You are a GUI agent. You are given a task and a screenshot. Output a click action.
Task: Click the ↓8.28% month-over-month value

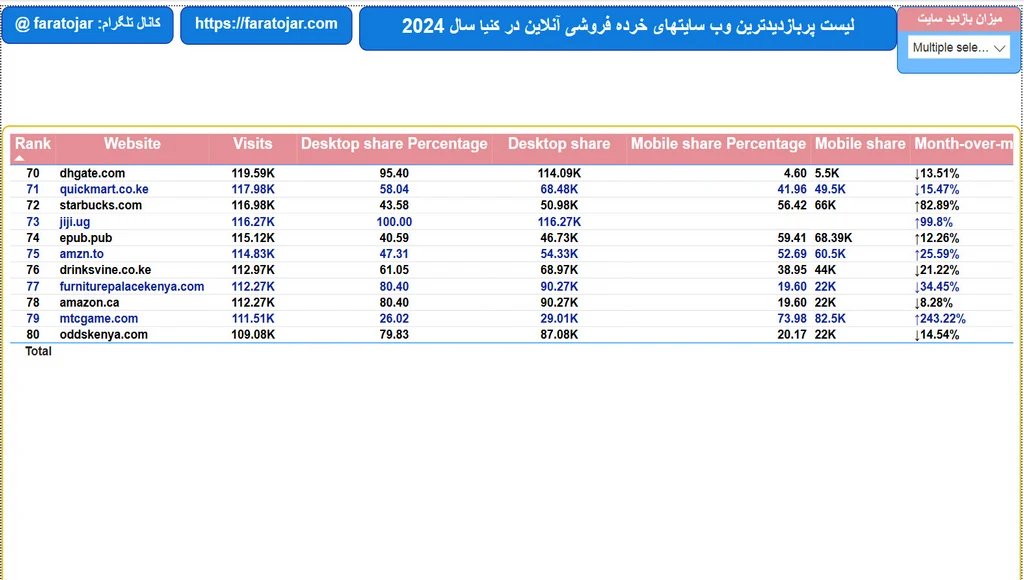point(933,302)
